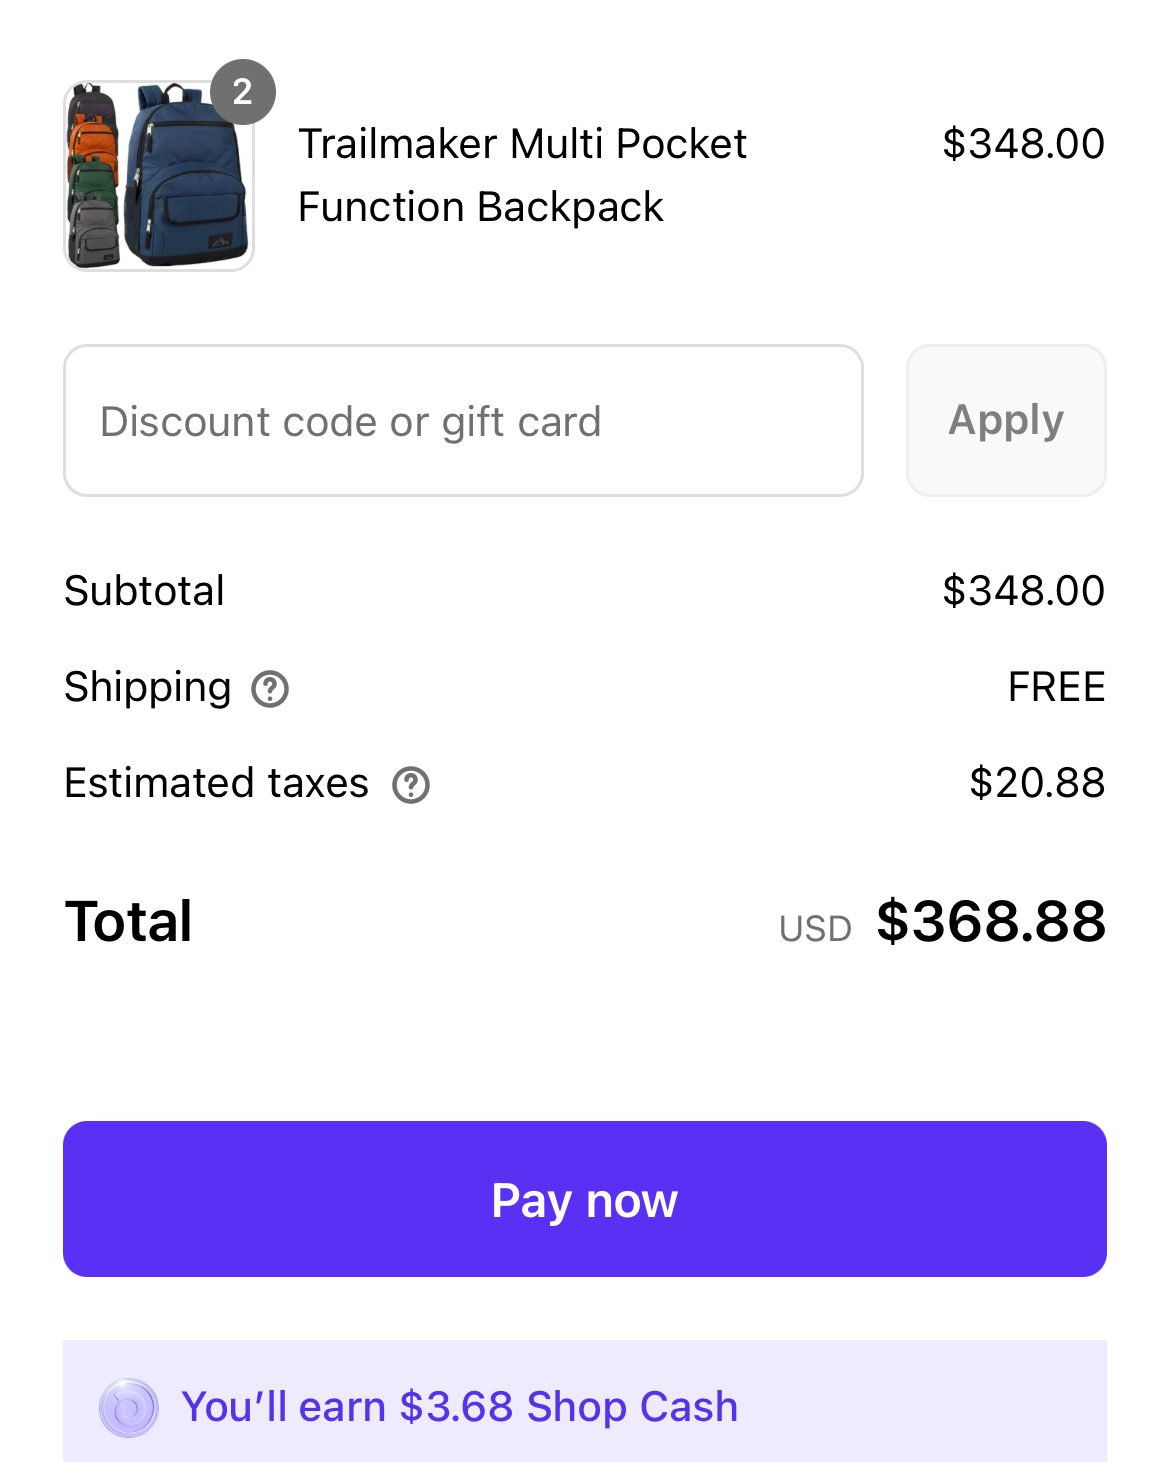Click the Total label
The image size is (1170, 1462).
(x=128, y=921)
